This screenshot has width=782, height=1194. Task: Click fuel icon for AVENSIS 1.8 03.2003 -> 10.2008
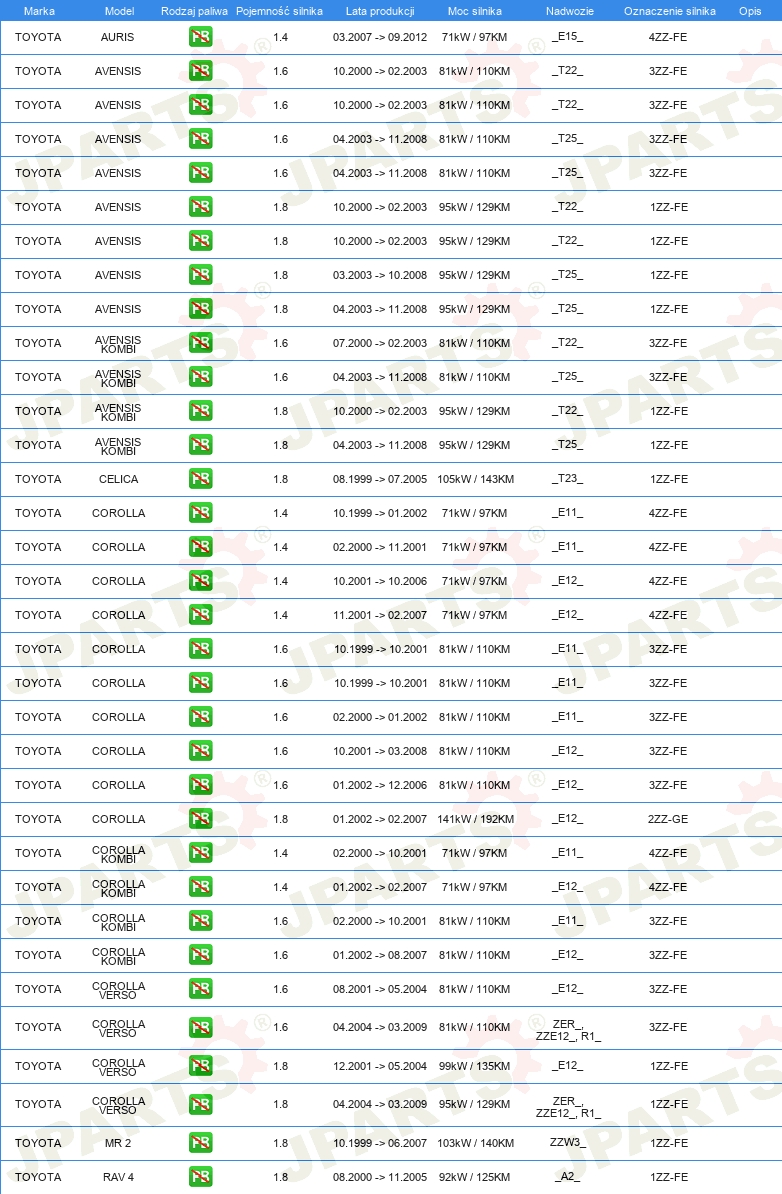[x=201, y=275]
